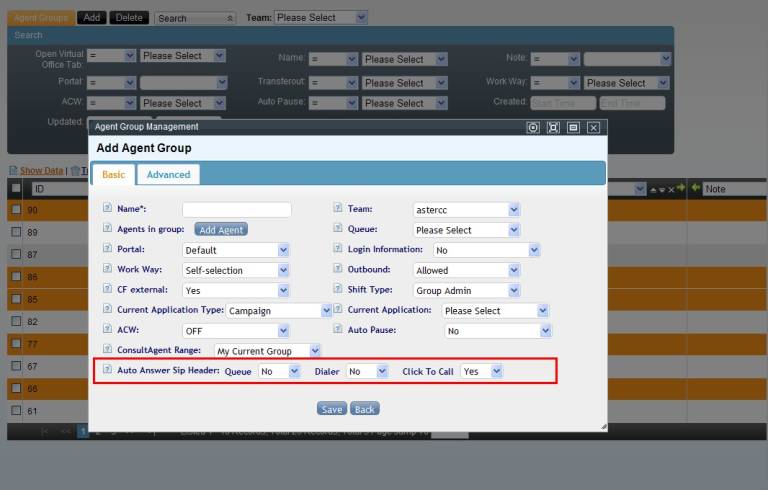Close the Agent Group Management dialog
Screen dimensions: 768x490
[593, 128]
